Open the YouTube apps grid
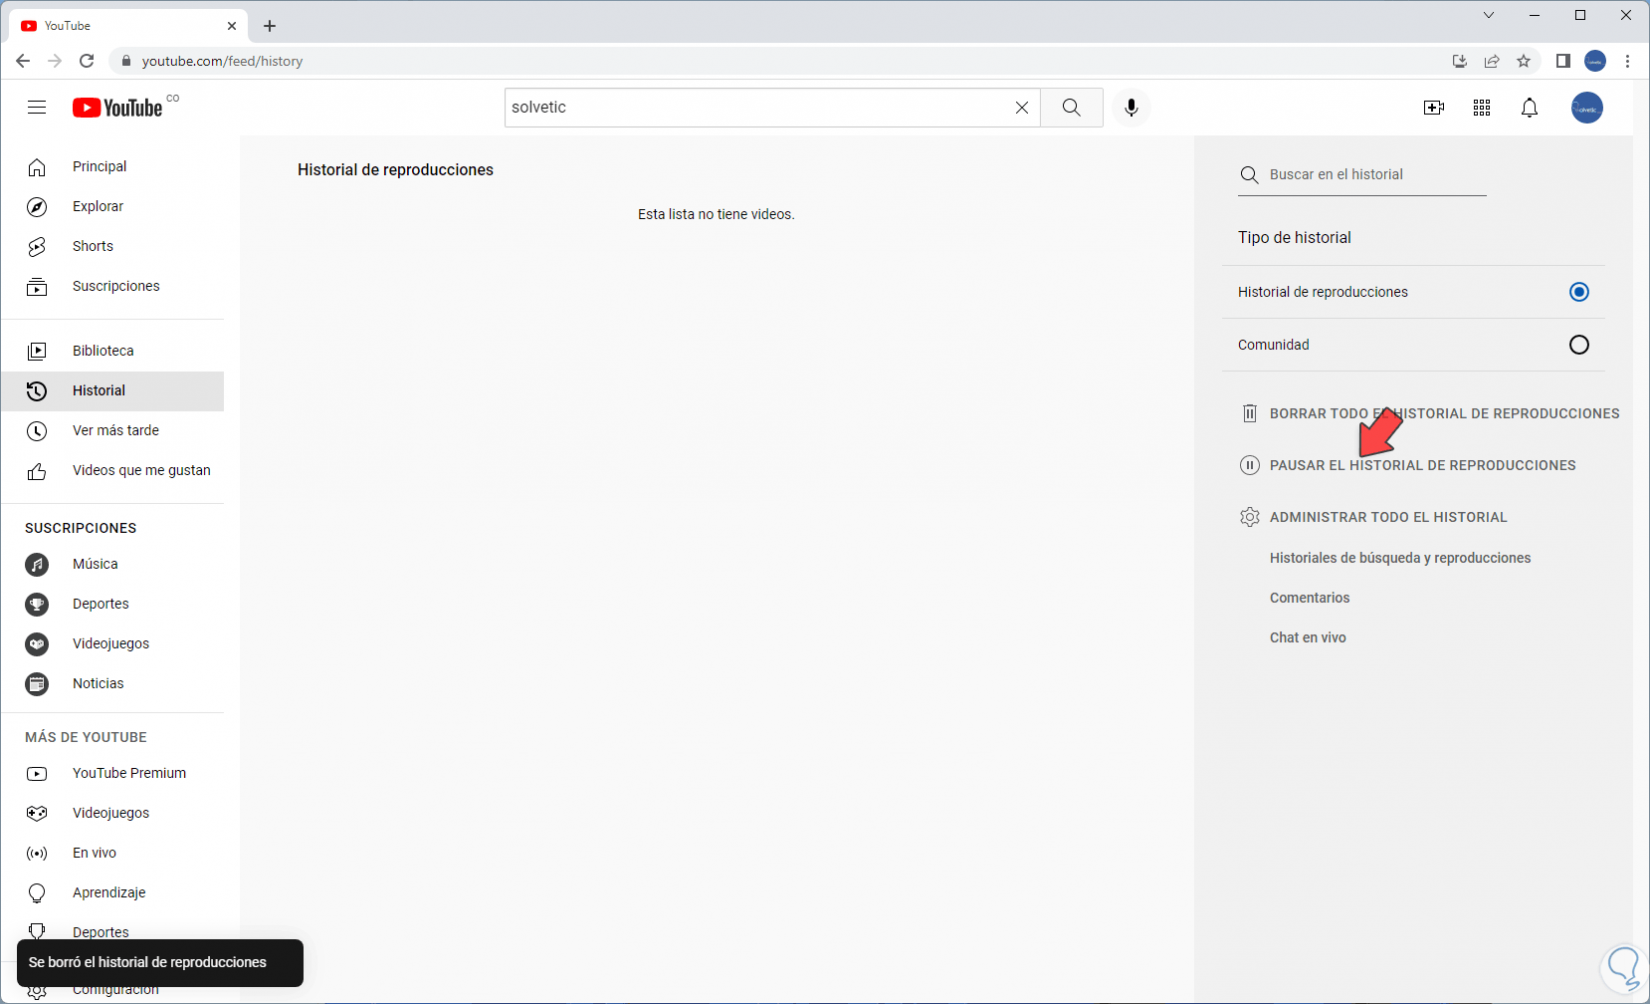 [1482, 107]
